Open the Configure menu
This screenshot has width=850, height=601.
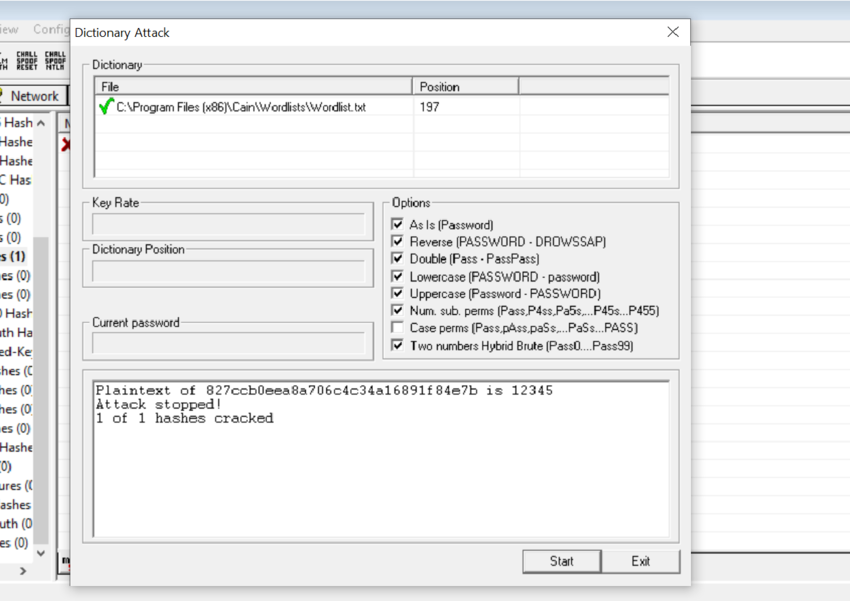(x=50, y=29)
